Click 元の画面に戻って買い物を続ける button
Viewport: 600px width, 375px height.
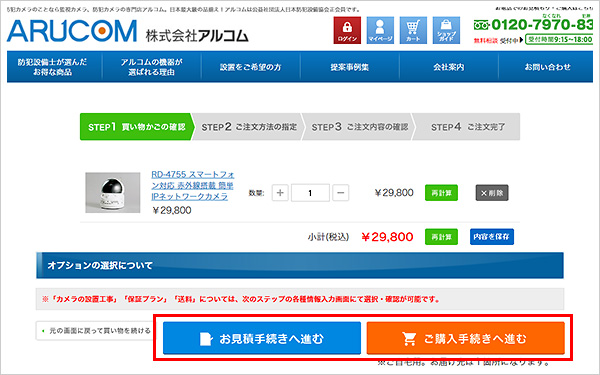pos(96,331)
